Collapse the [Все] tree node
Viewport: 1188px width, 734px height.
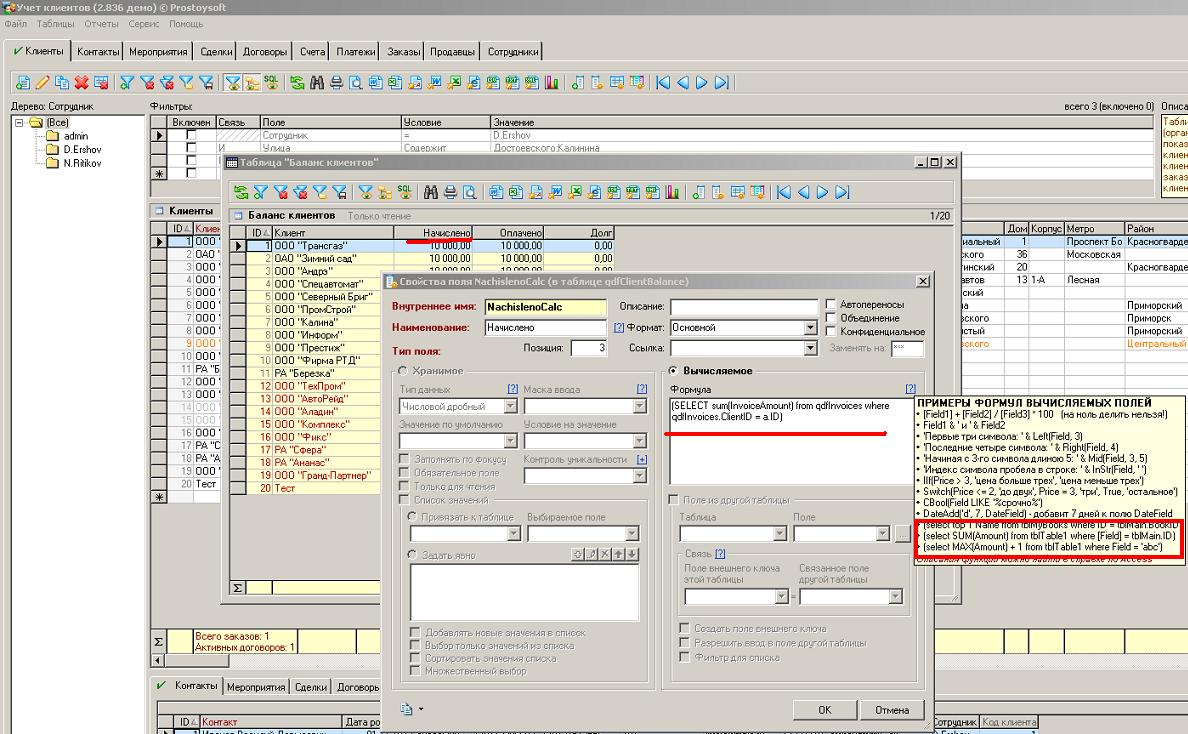click(x=20, y=123)
